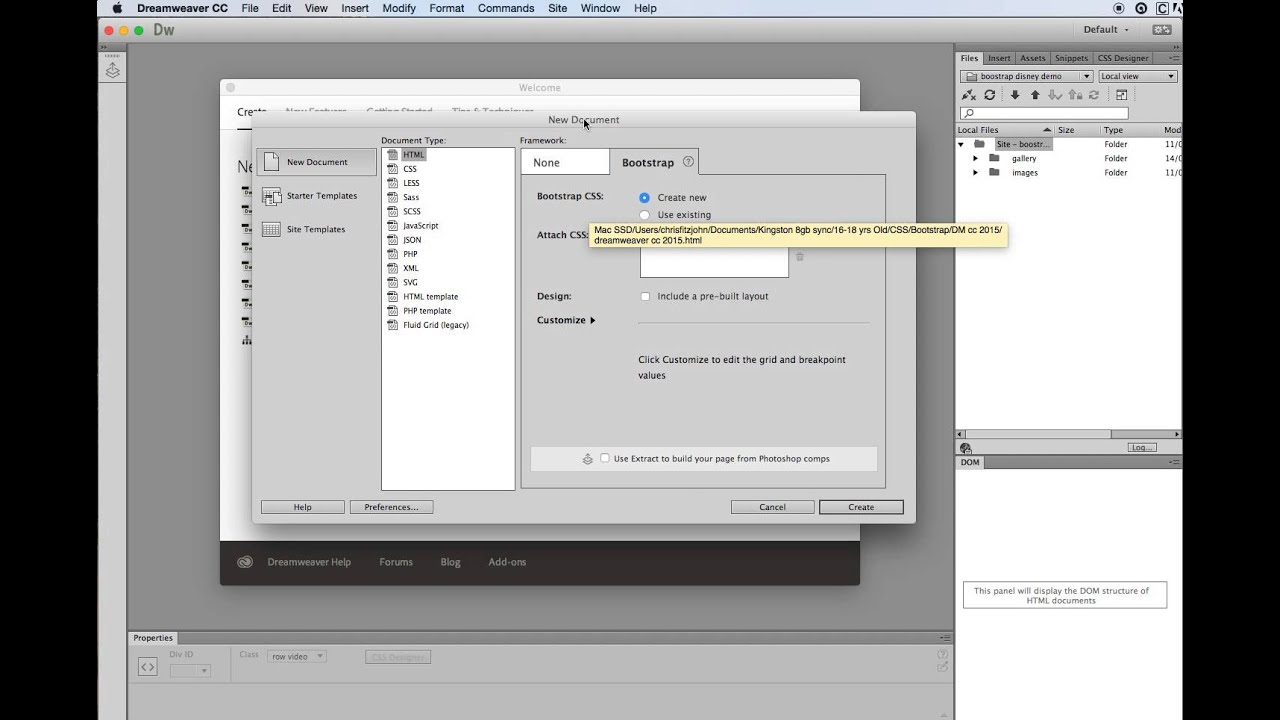Click the Attach CSS list box
1280x720 pixels.
coord(714,260)
